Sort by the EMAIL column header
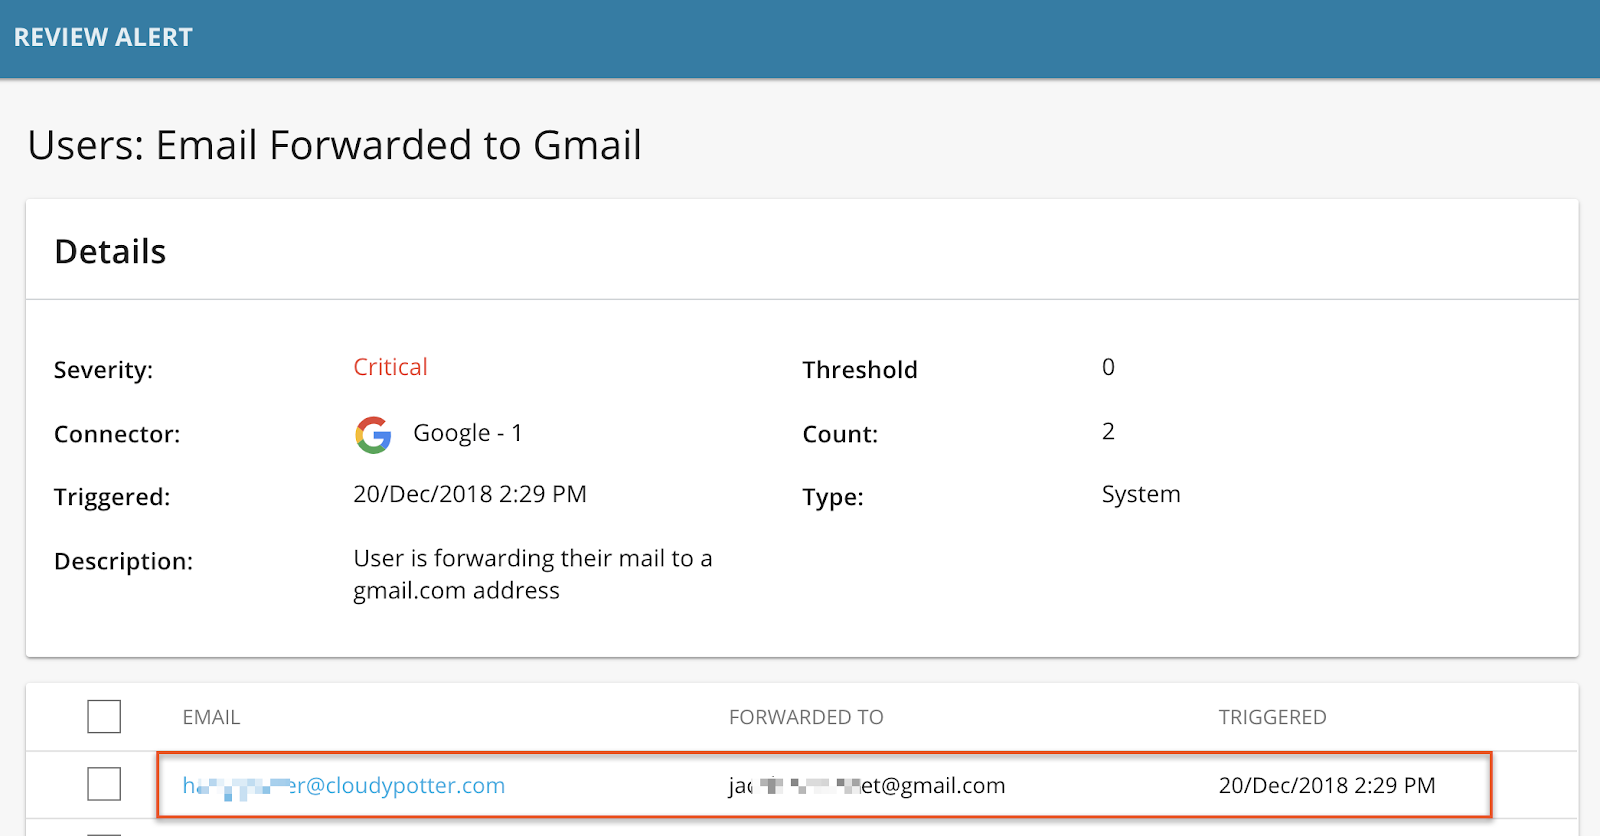1600x836 pixels. pyautogui.click(x=211, y=717)
